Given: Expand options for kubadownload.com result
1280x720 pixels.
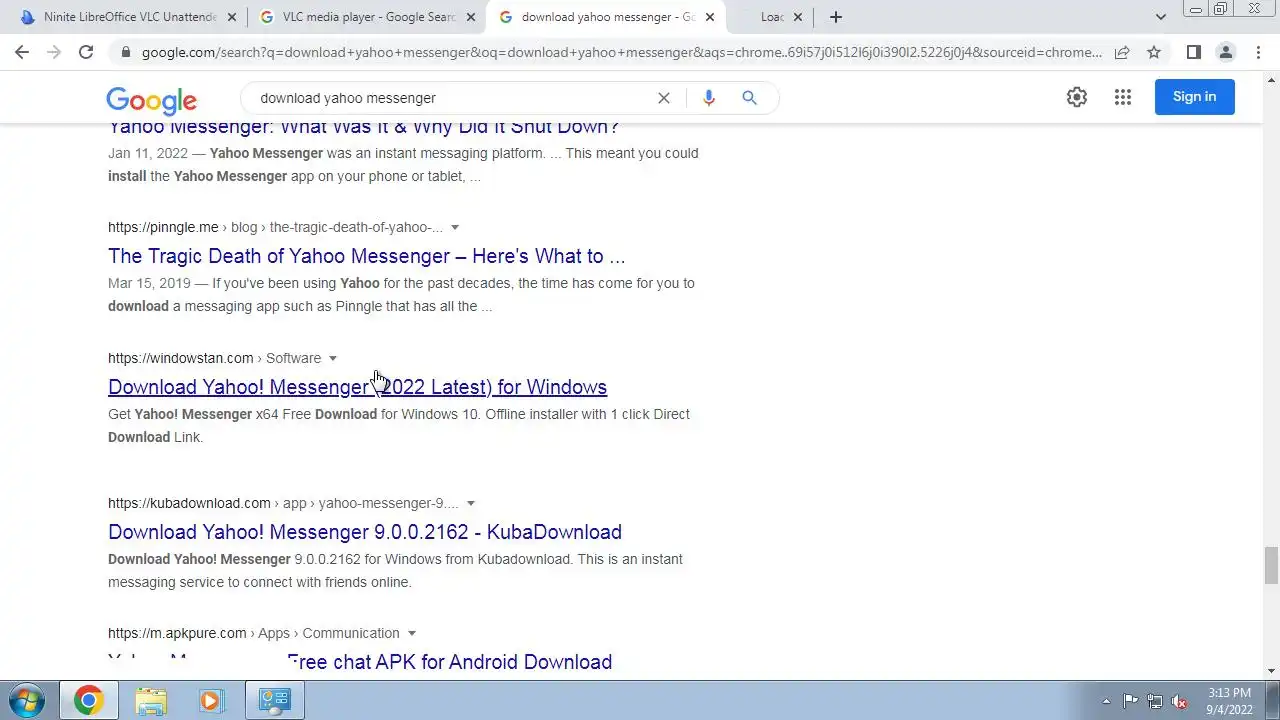Looking at the screenshot, I should click(x=471, y=504).
